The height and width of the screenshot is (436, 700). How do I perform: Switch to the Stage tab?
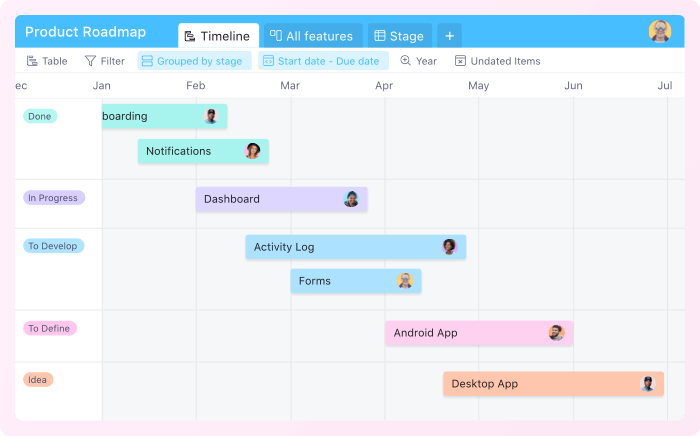click(399, 36)
